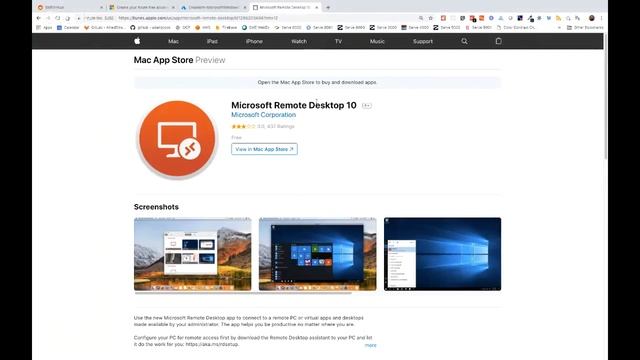Close the first tab with the orange icon
The height and width of the screenshot is (360, 640).
coord(101,7)
